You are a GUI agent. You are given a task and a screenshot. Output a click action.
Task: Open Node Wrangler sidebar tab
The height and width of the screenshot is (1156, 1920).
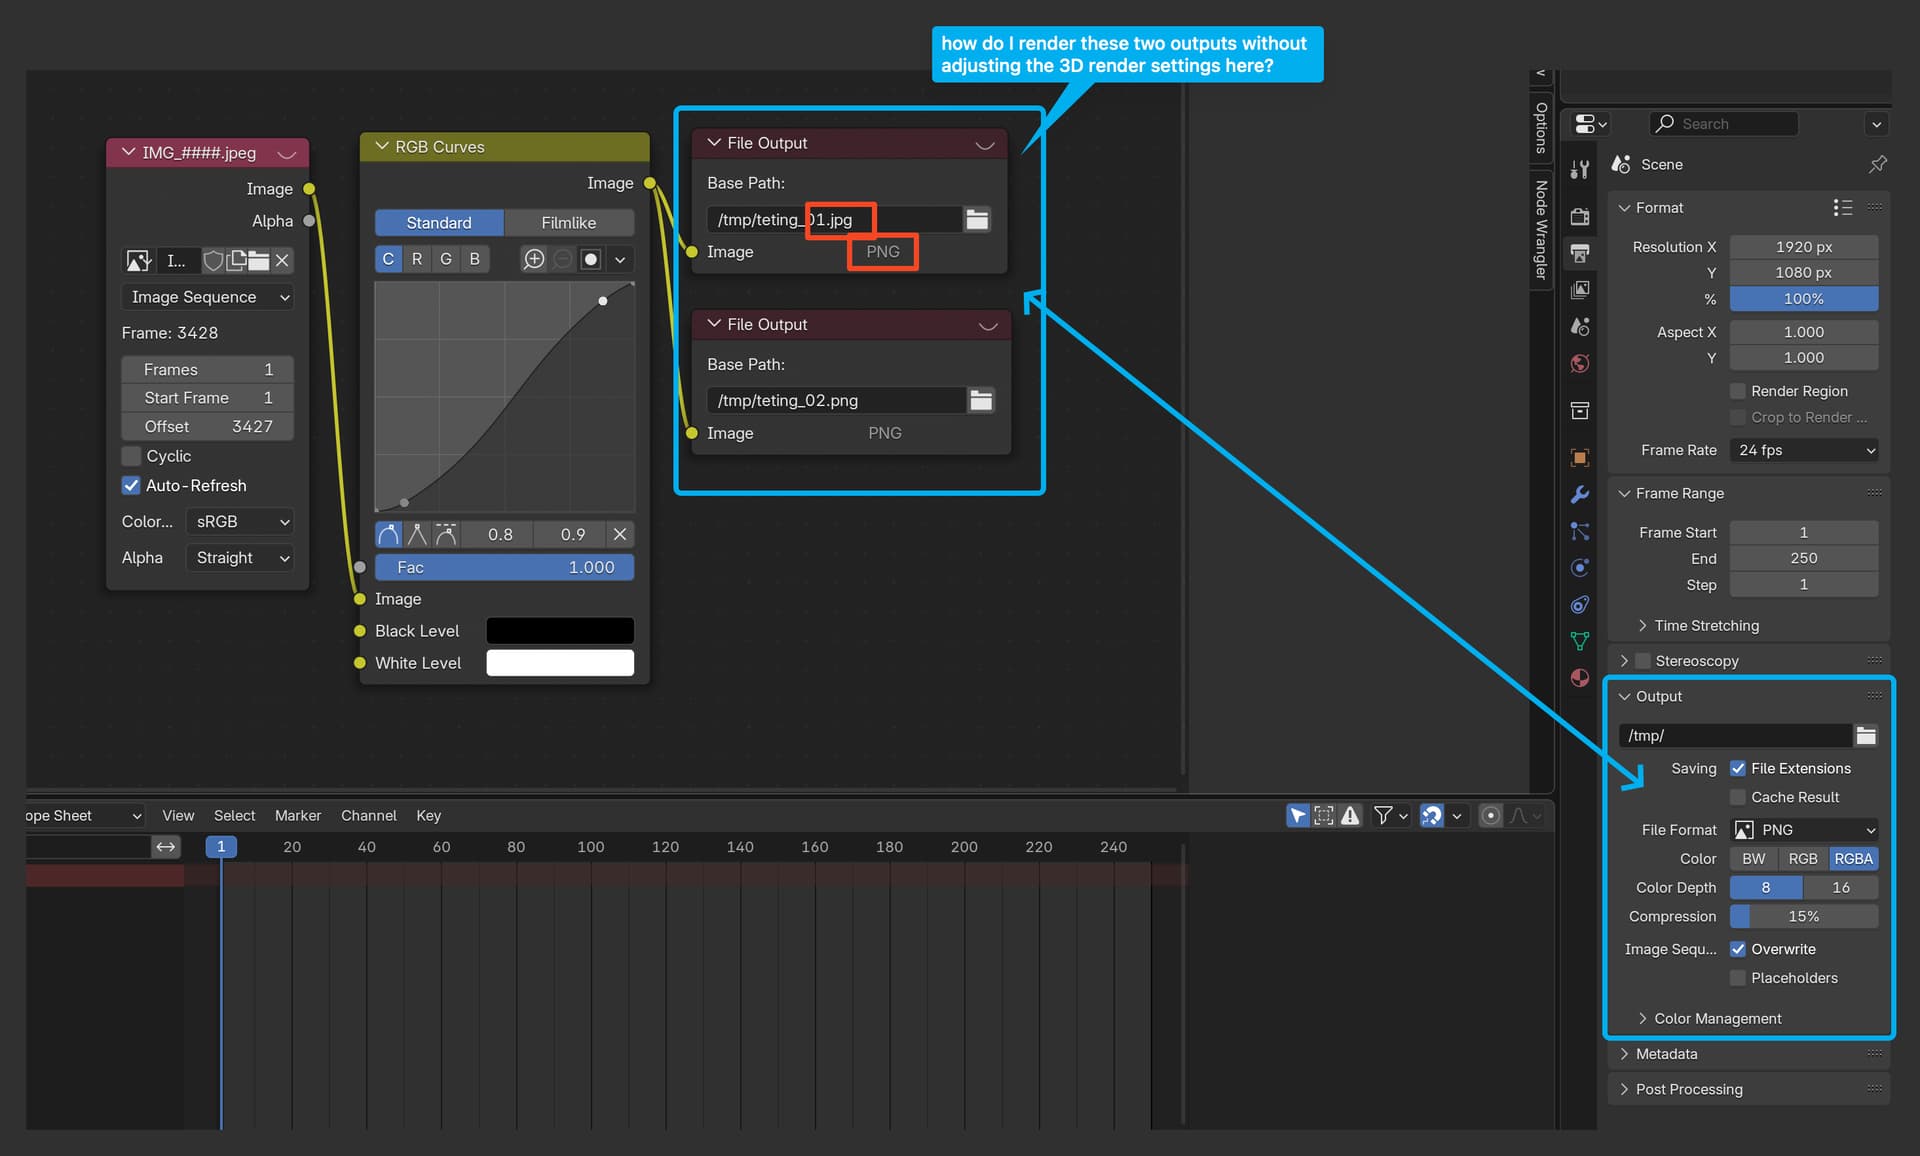(1541, 230)
